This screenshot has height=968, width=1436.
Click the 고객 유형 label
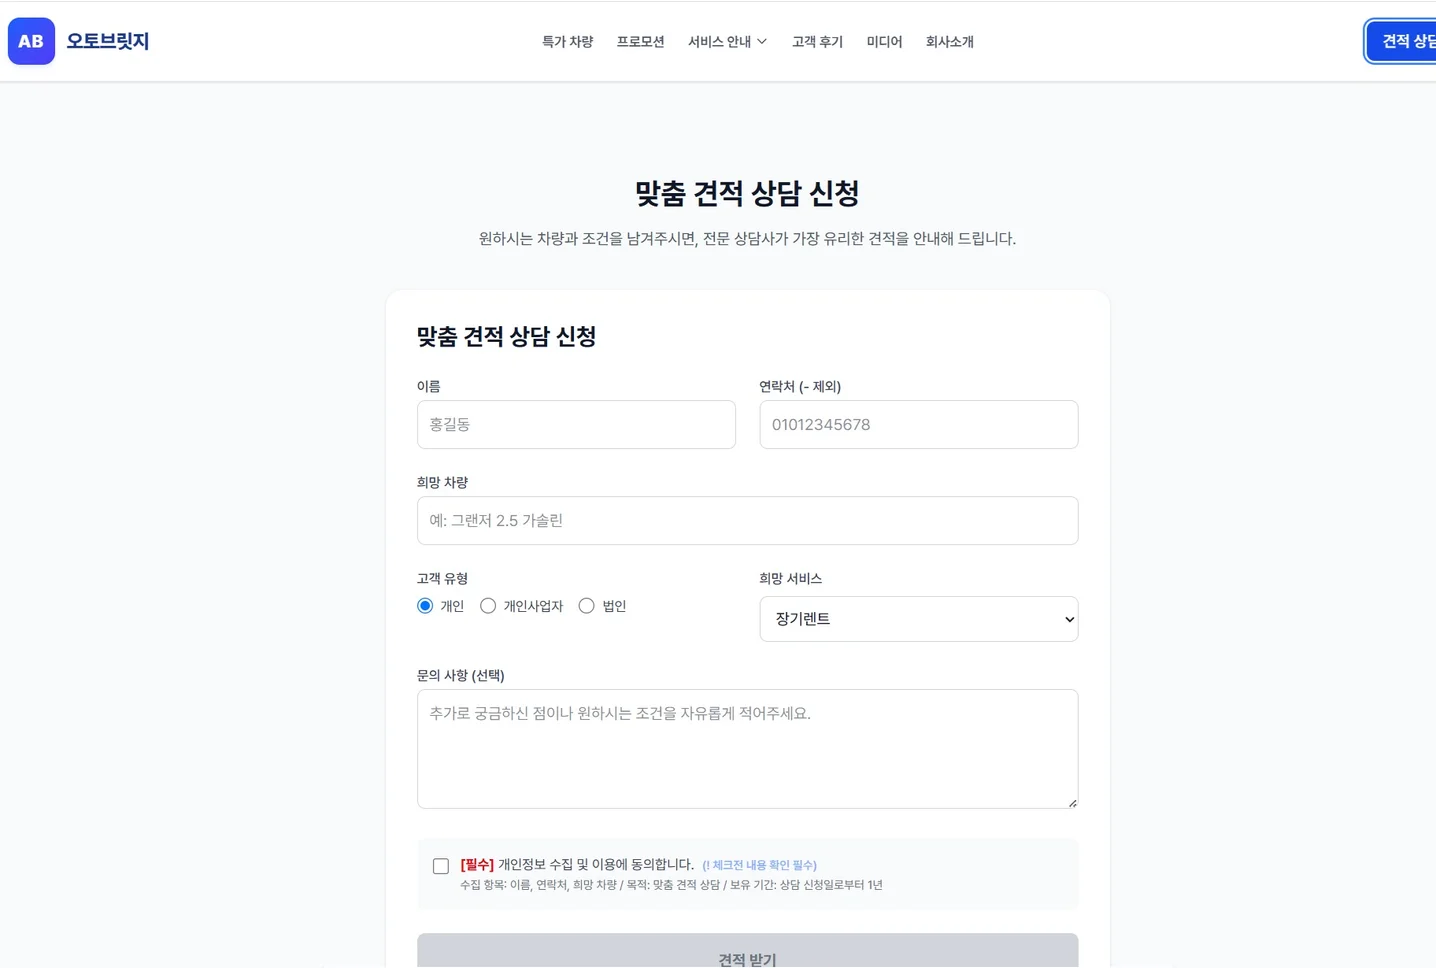coord(442,579)
